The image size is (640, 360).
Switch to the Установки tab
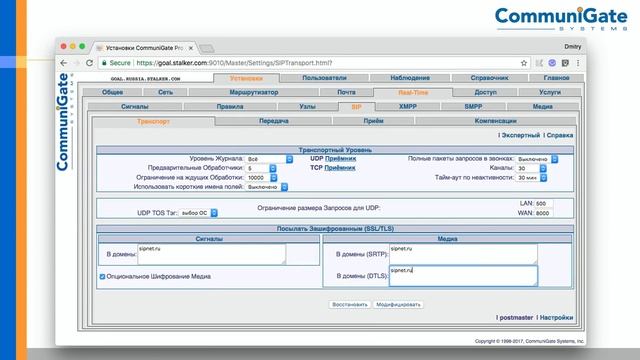(x=246, y=78)
